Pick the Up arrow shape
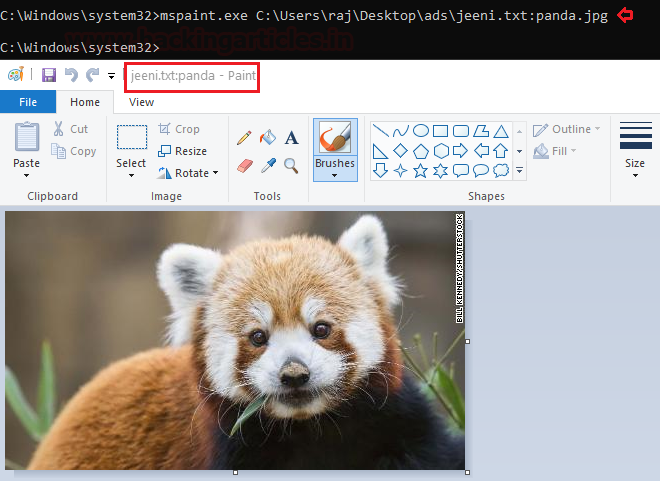 point(501,151)
